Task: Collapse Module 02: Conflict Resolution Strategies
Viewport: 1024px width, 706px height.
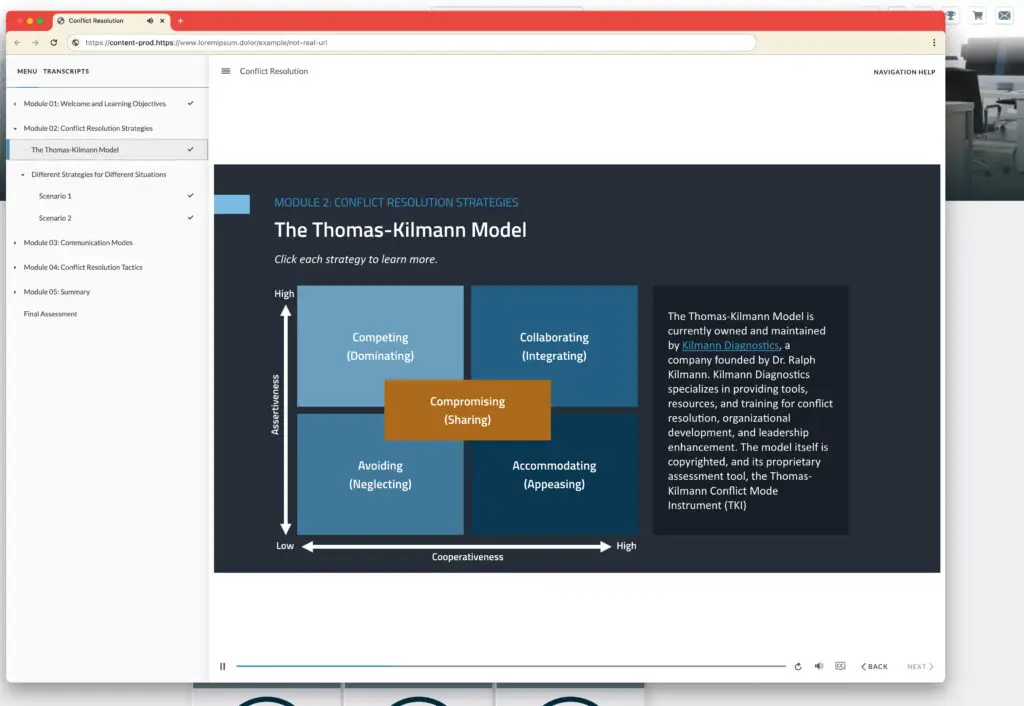Action: pos(15,129)
